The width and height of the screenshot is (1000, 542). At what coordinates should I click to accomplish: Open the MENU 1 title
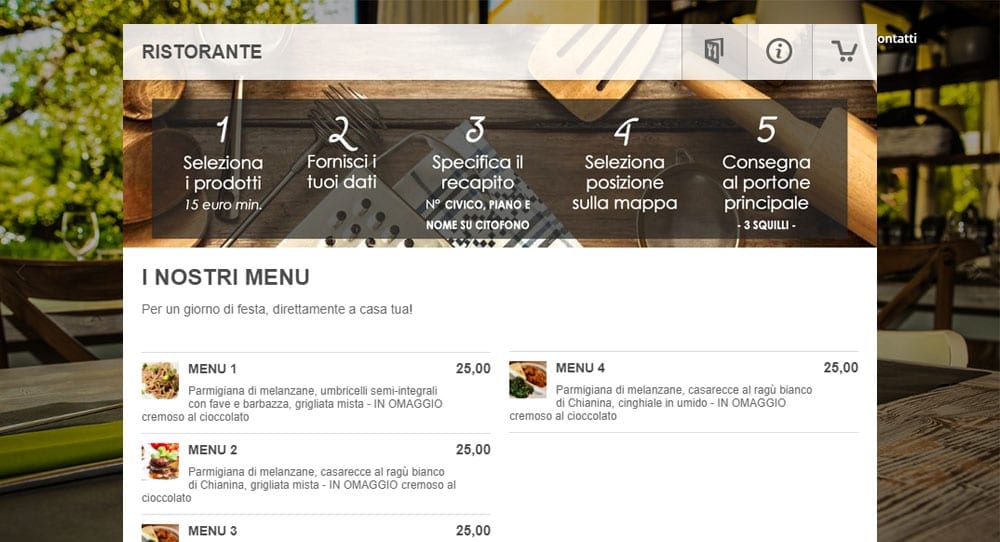(212, 369)
